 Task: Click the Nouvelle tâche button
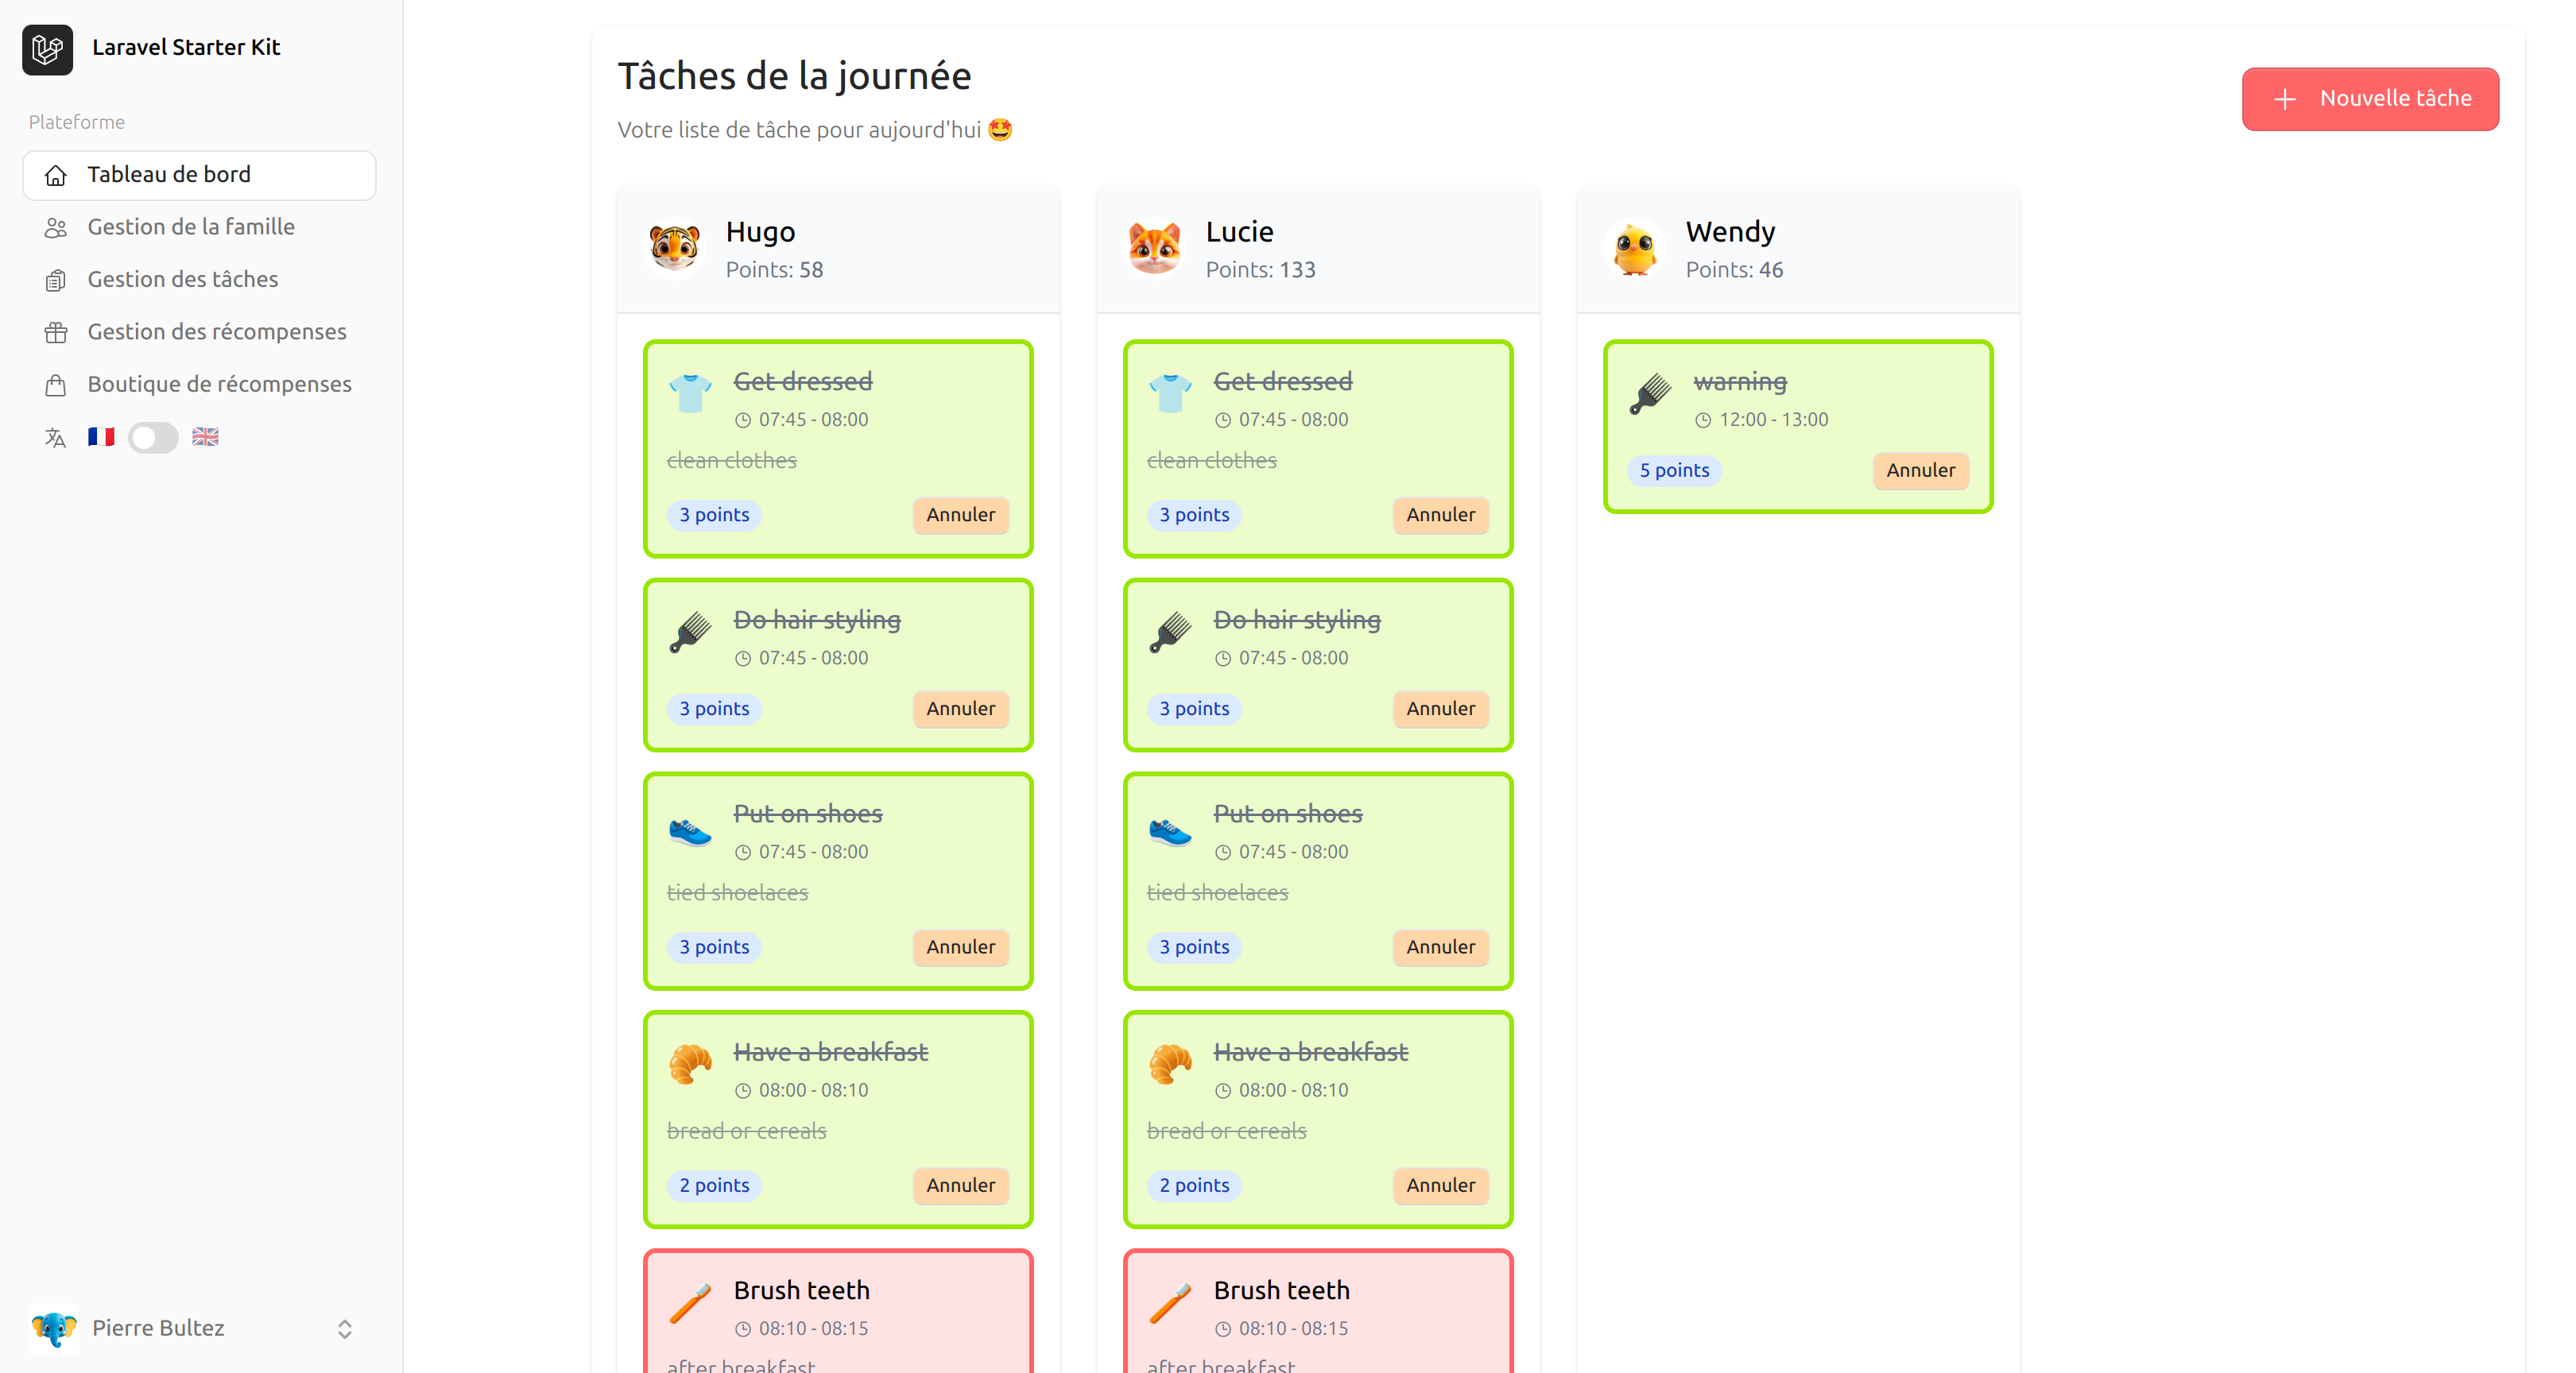click(2369, 99)
